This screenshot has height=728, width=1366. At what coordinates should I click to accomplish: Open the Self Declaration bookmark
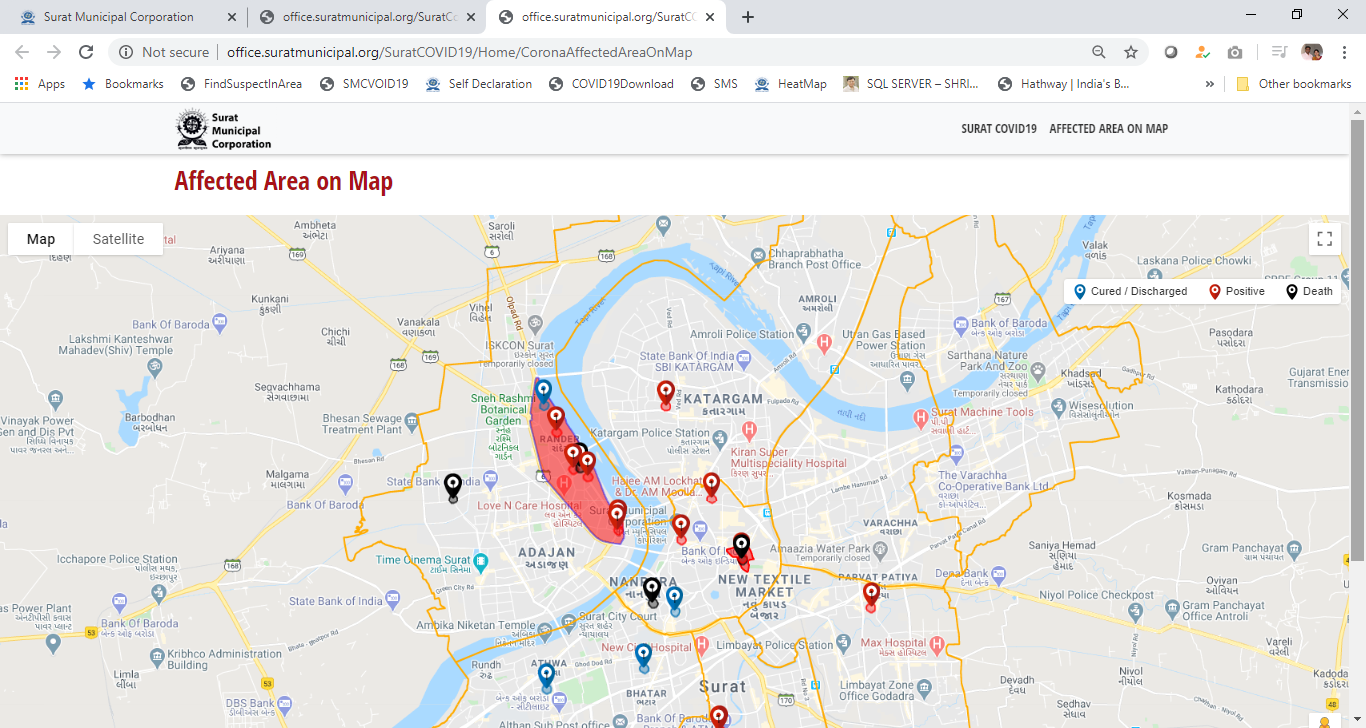tap(479, 84)
